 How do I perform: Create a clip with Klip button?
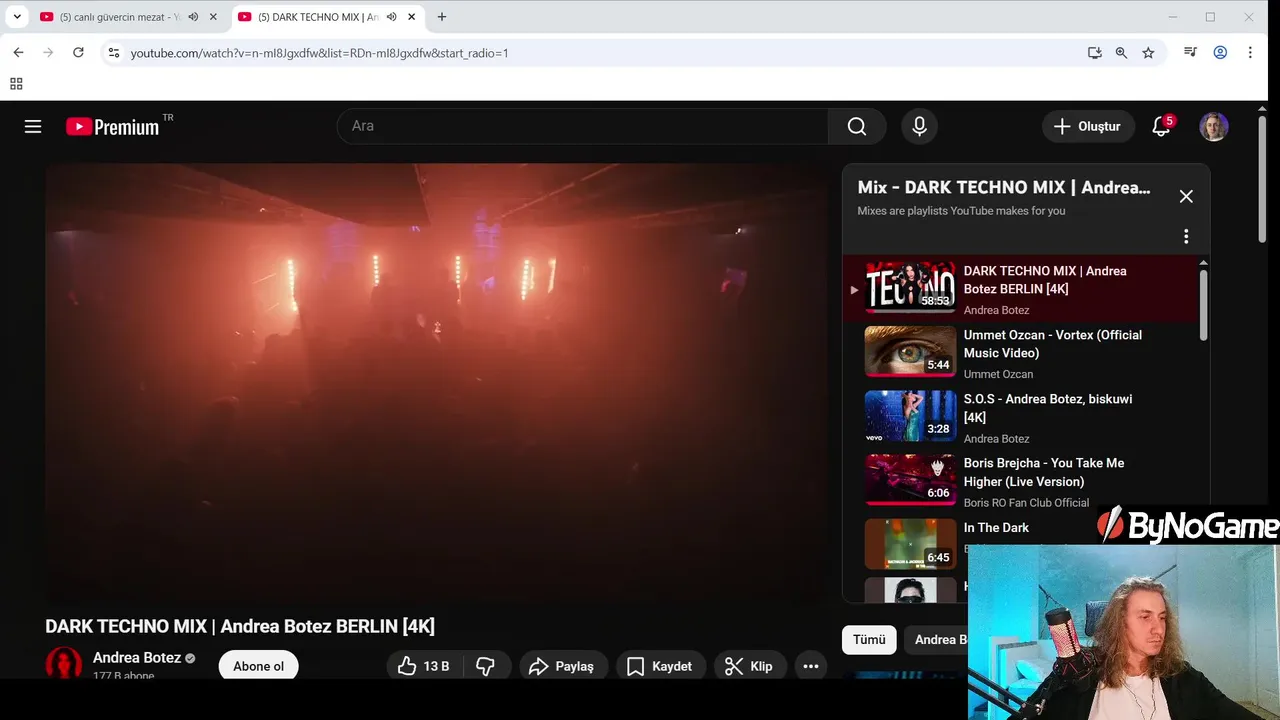pyautogui.click(x=750, y=666)
